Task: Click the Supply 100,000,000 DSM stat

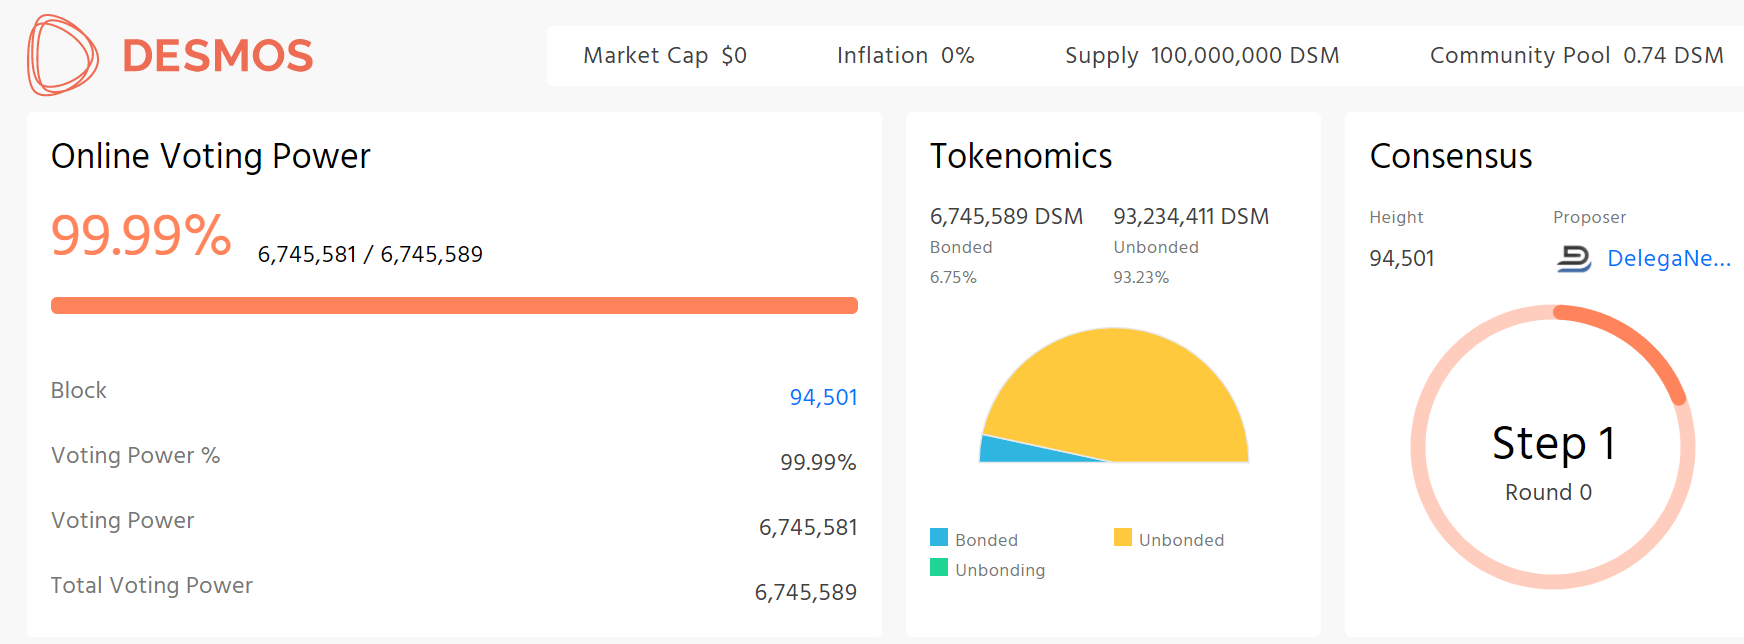Action: (1202, 56)
